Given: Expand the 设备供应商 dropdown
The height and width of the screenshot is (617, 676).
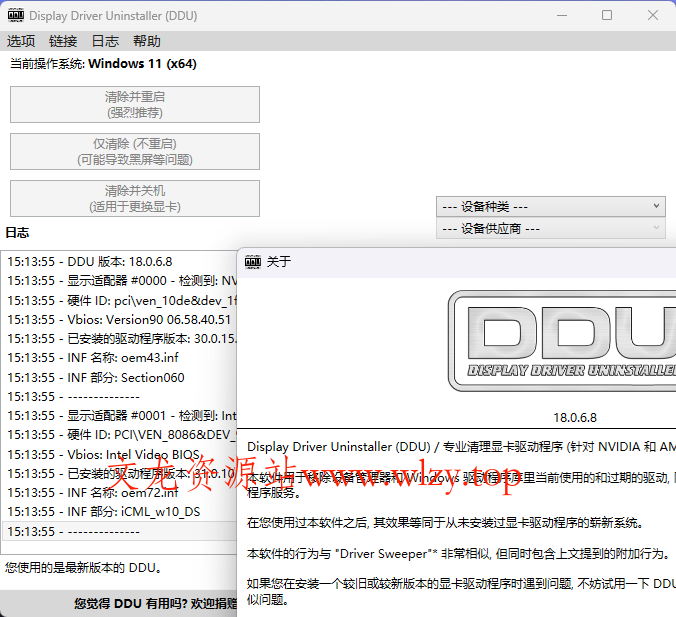Looking at the screenshot, I should click(x=551, y=229).
